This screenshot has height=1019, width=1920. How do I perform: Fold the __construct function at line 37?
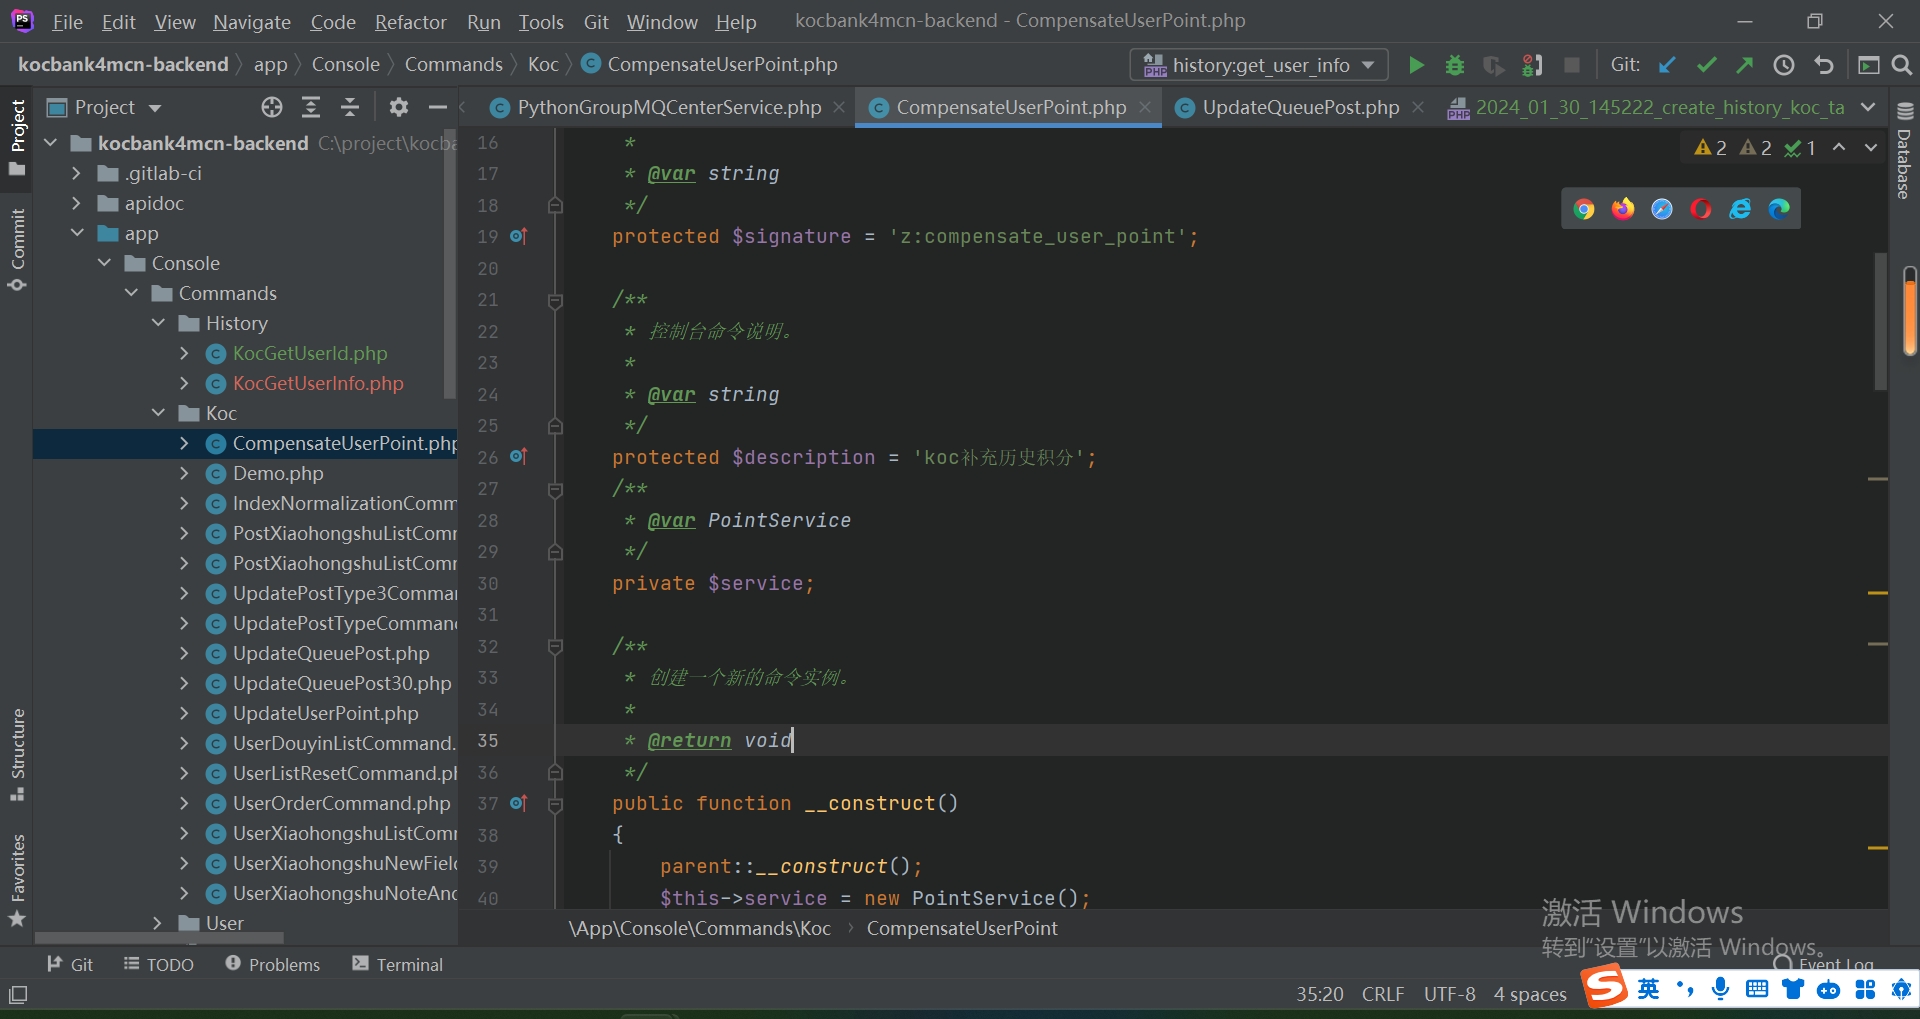tap(555, 804)
